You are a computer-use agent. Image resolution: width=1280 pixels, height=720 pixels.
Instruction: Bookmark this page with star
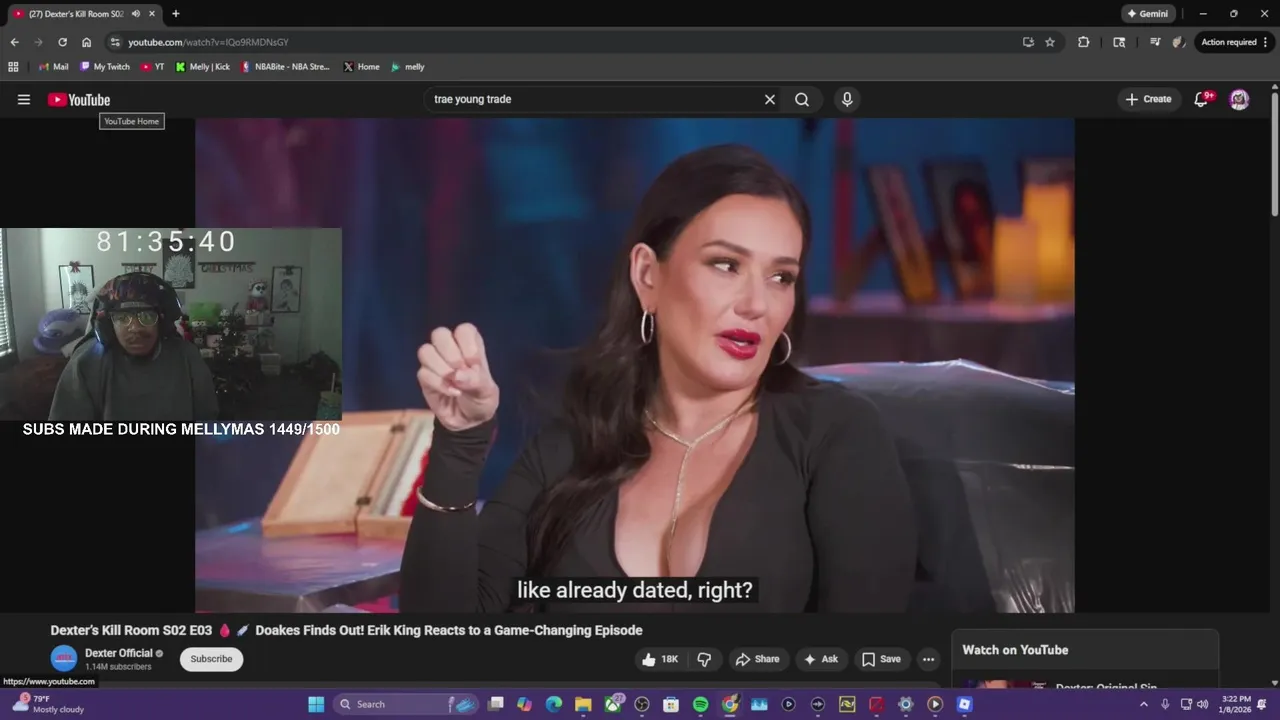pyautogui.click(x=1050, y=42)
